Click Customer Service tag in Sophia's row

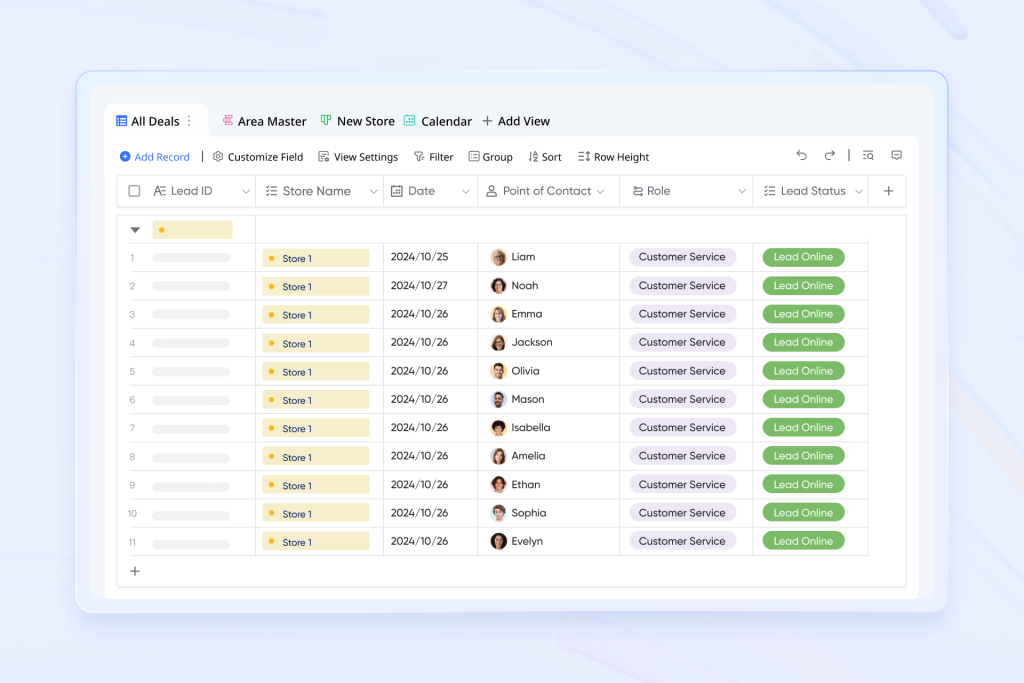click(682, 513)
